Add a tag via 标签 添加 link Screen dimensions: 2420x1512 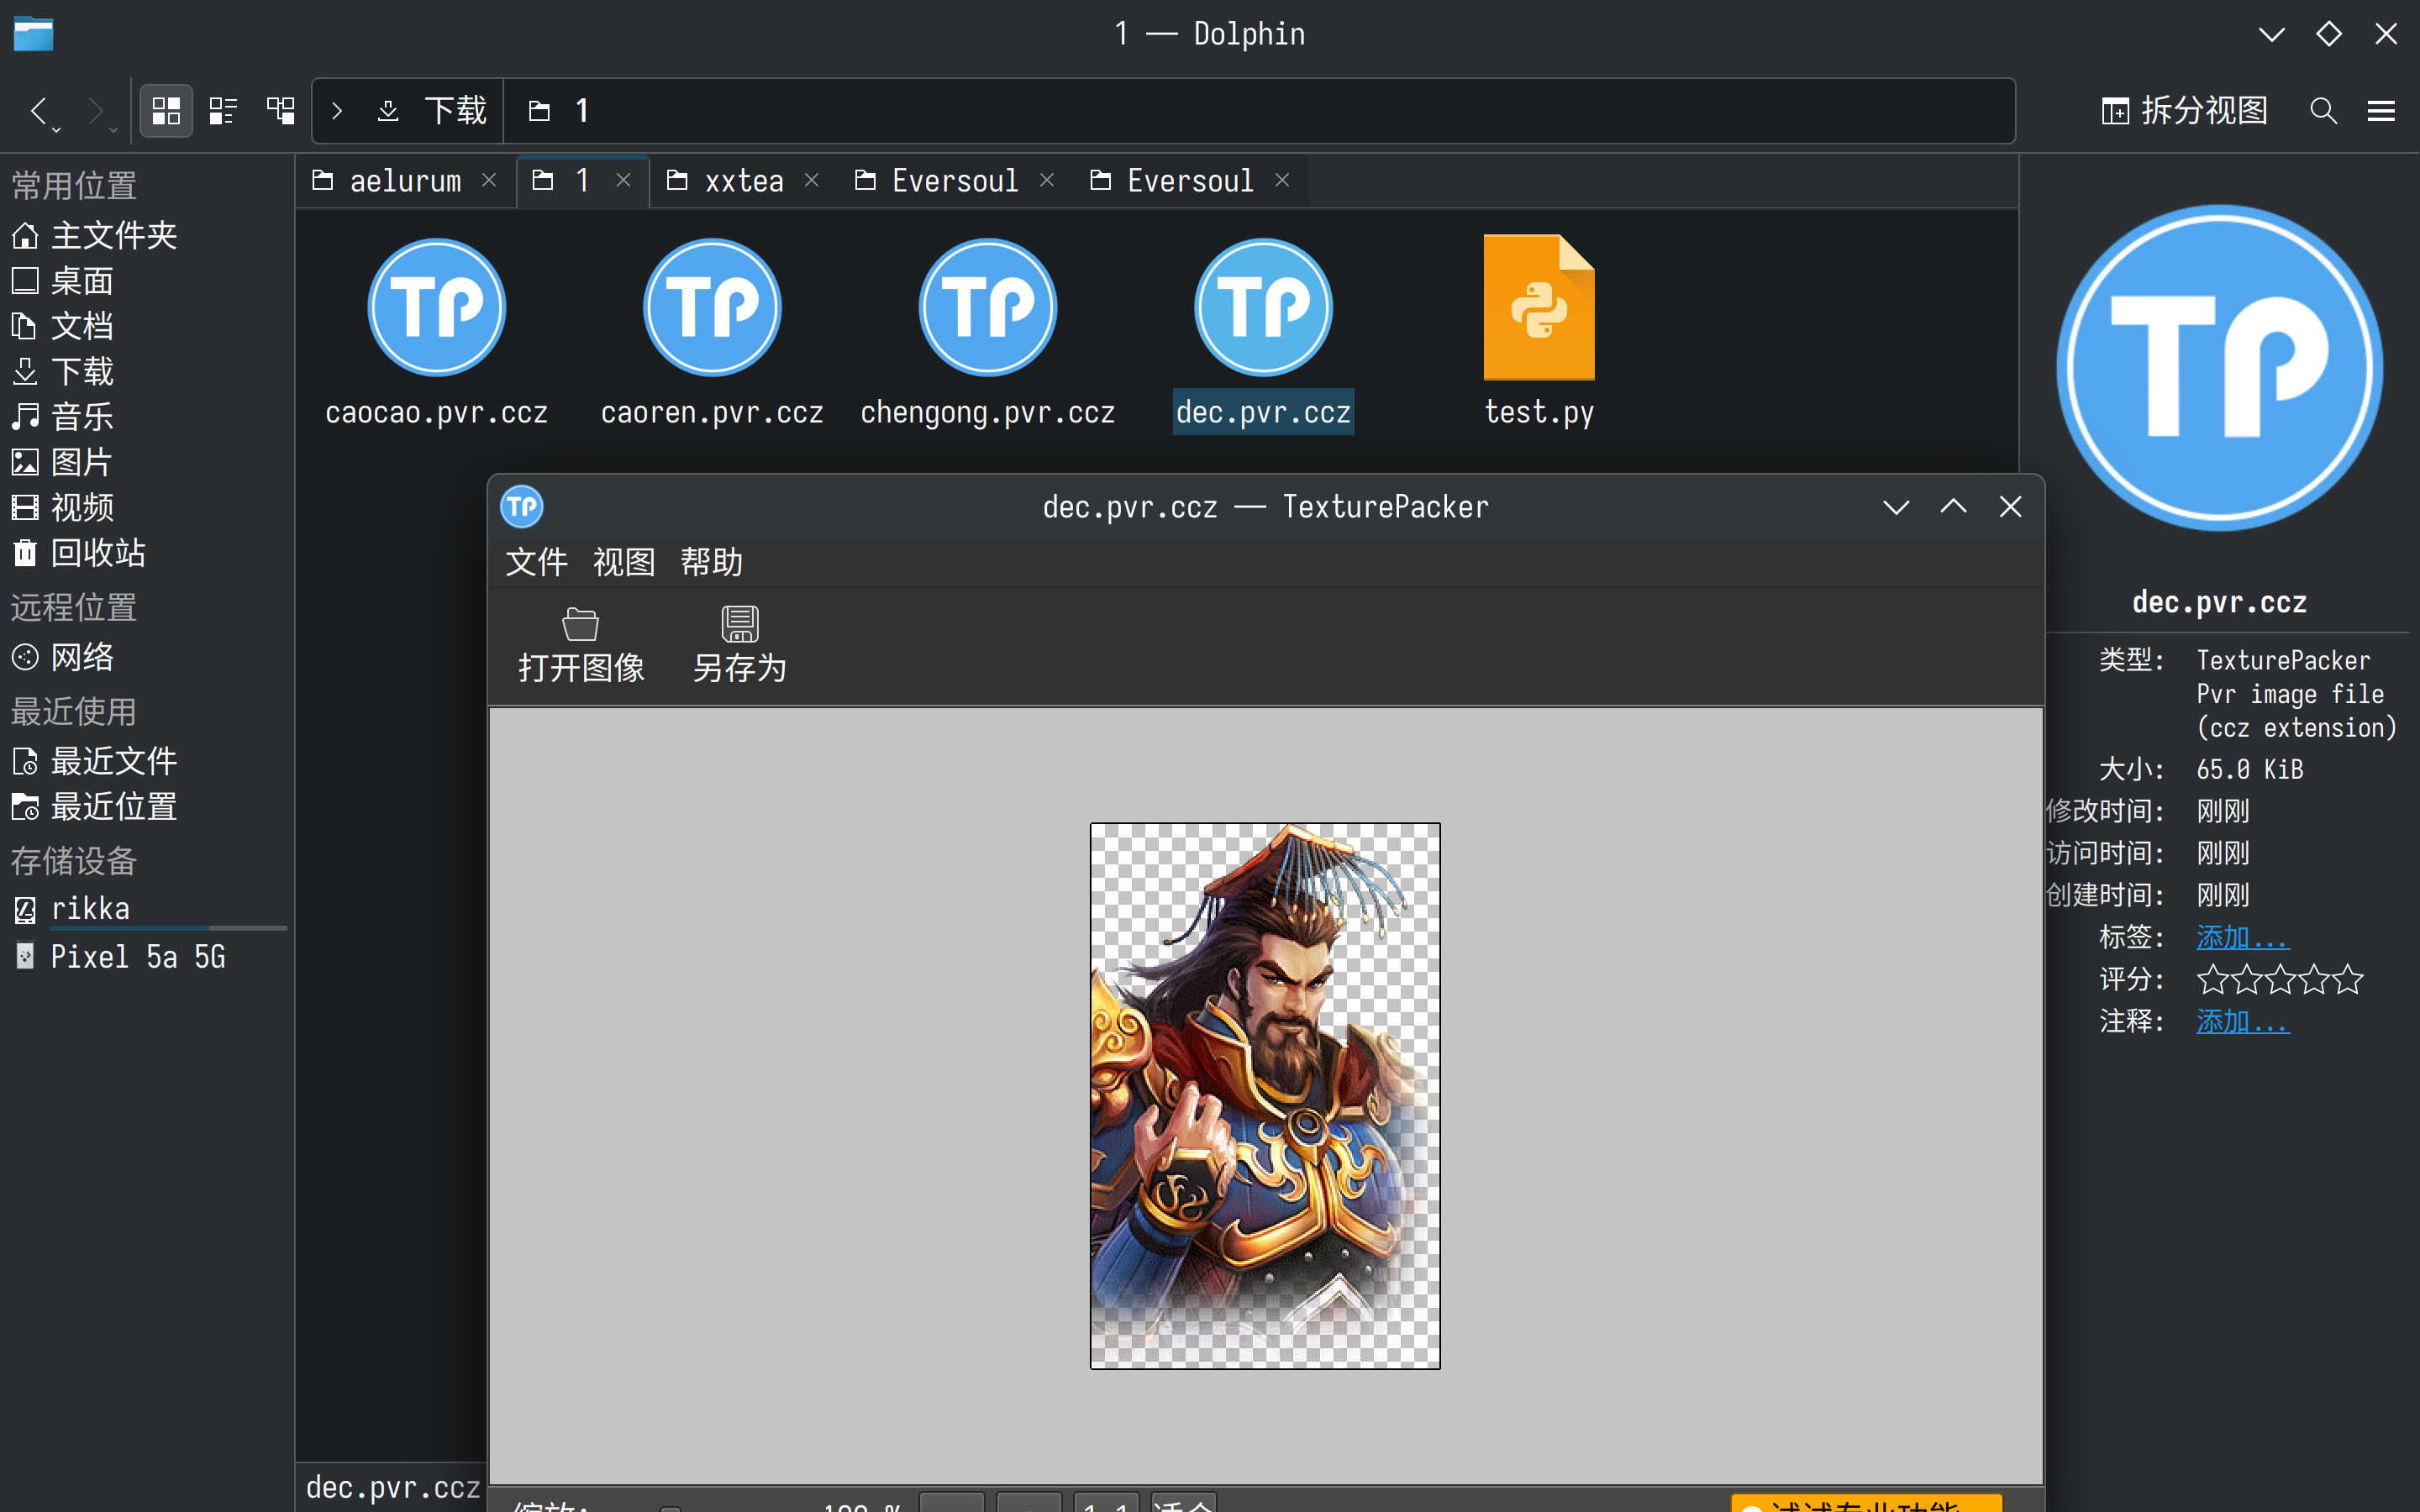click(x=2242, y=937)
